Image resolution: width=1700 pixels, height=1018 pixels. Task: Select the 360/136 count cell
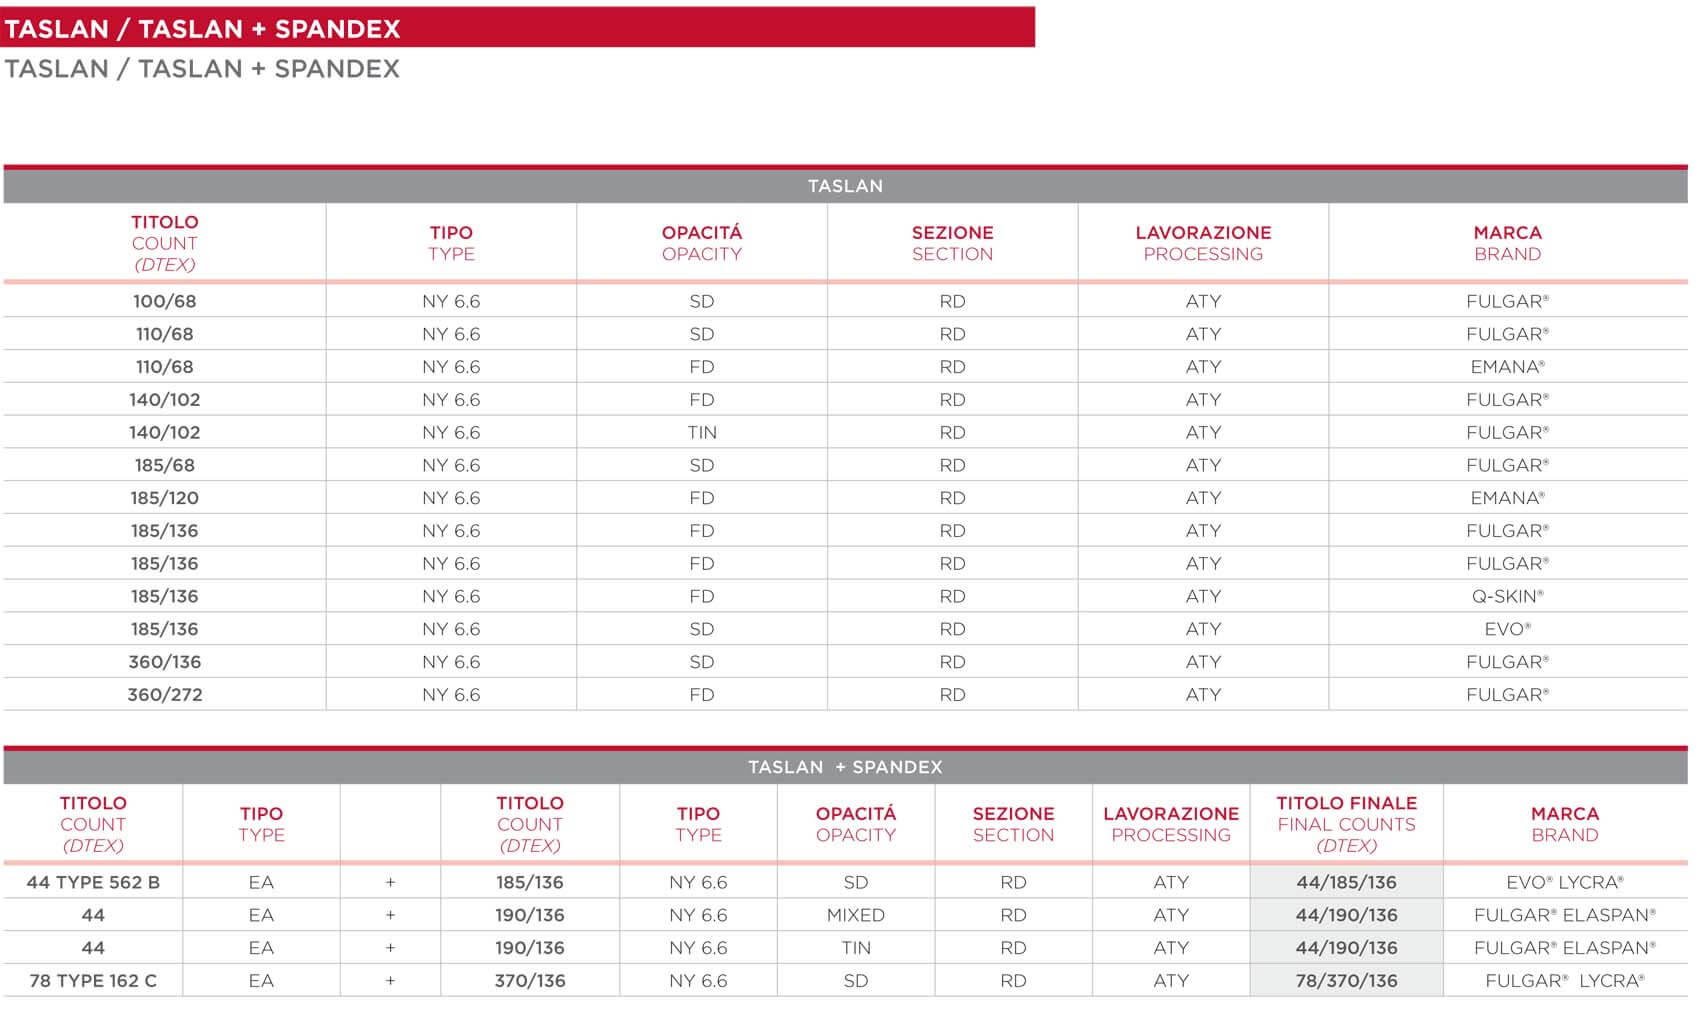tap(164, 662)
